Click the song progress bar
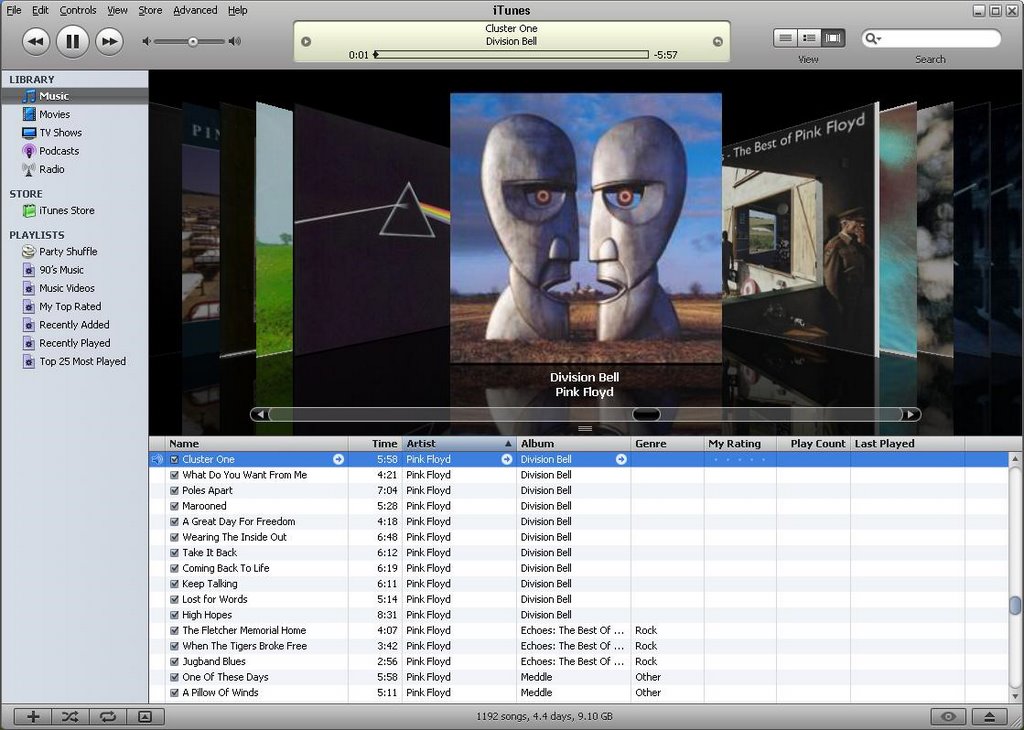The width and height of the screenshot is (1024, 730). 511,55
